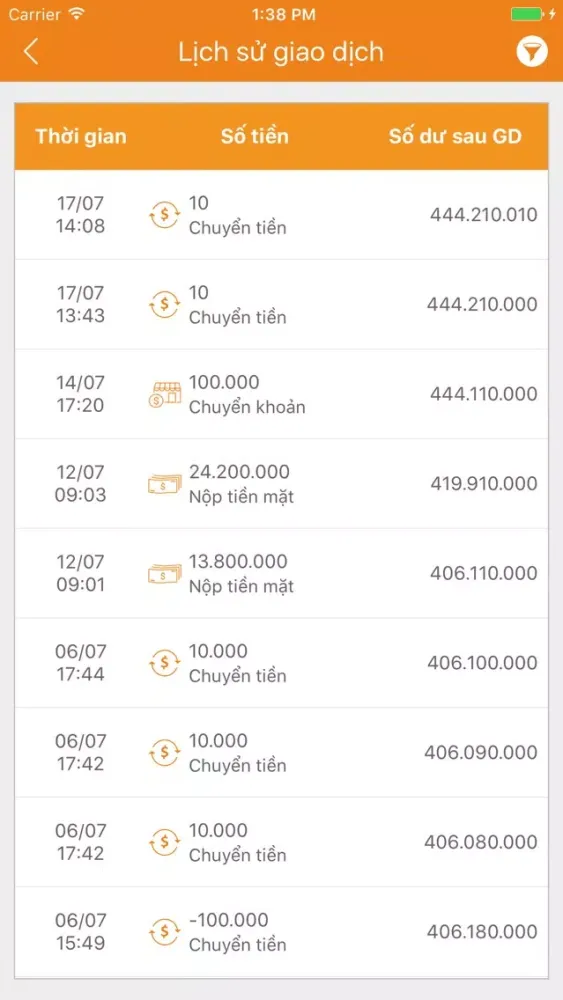Tap the cash icon beside 13.800.000 deposit
Viewport: 563px width, 1000px height.
click(x=165, y=573)
